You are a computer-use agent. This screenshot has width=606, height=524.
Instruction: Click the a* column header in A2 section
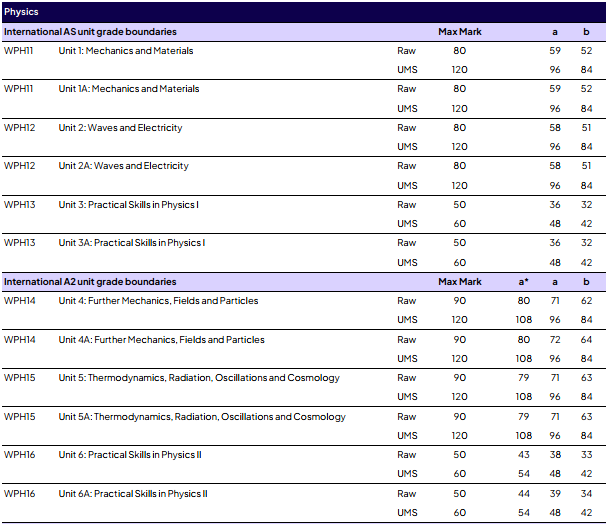(524, 282)
